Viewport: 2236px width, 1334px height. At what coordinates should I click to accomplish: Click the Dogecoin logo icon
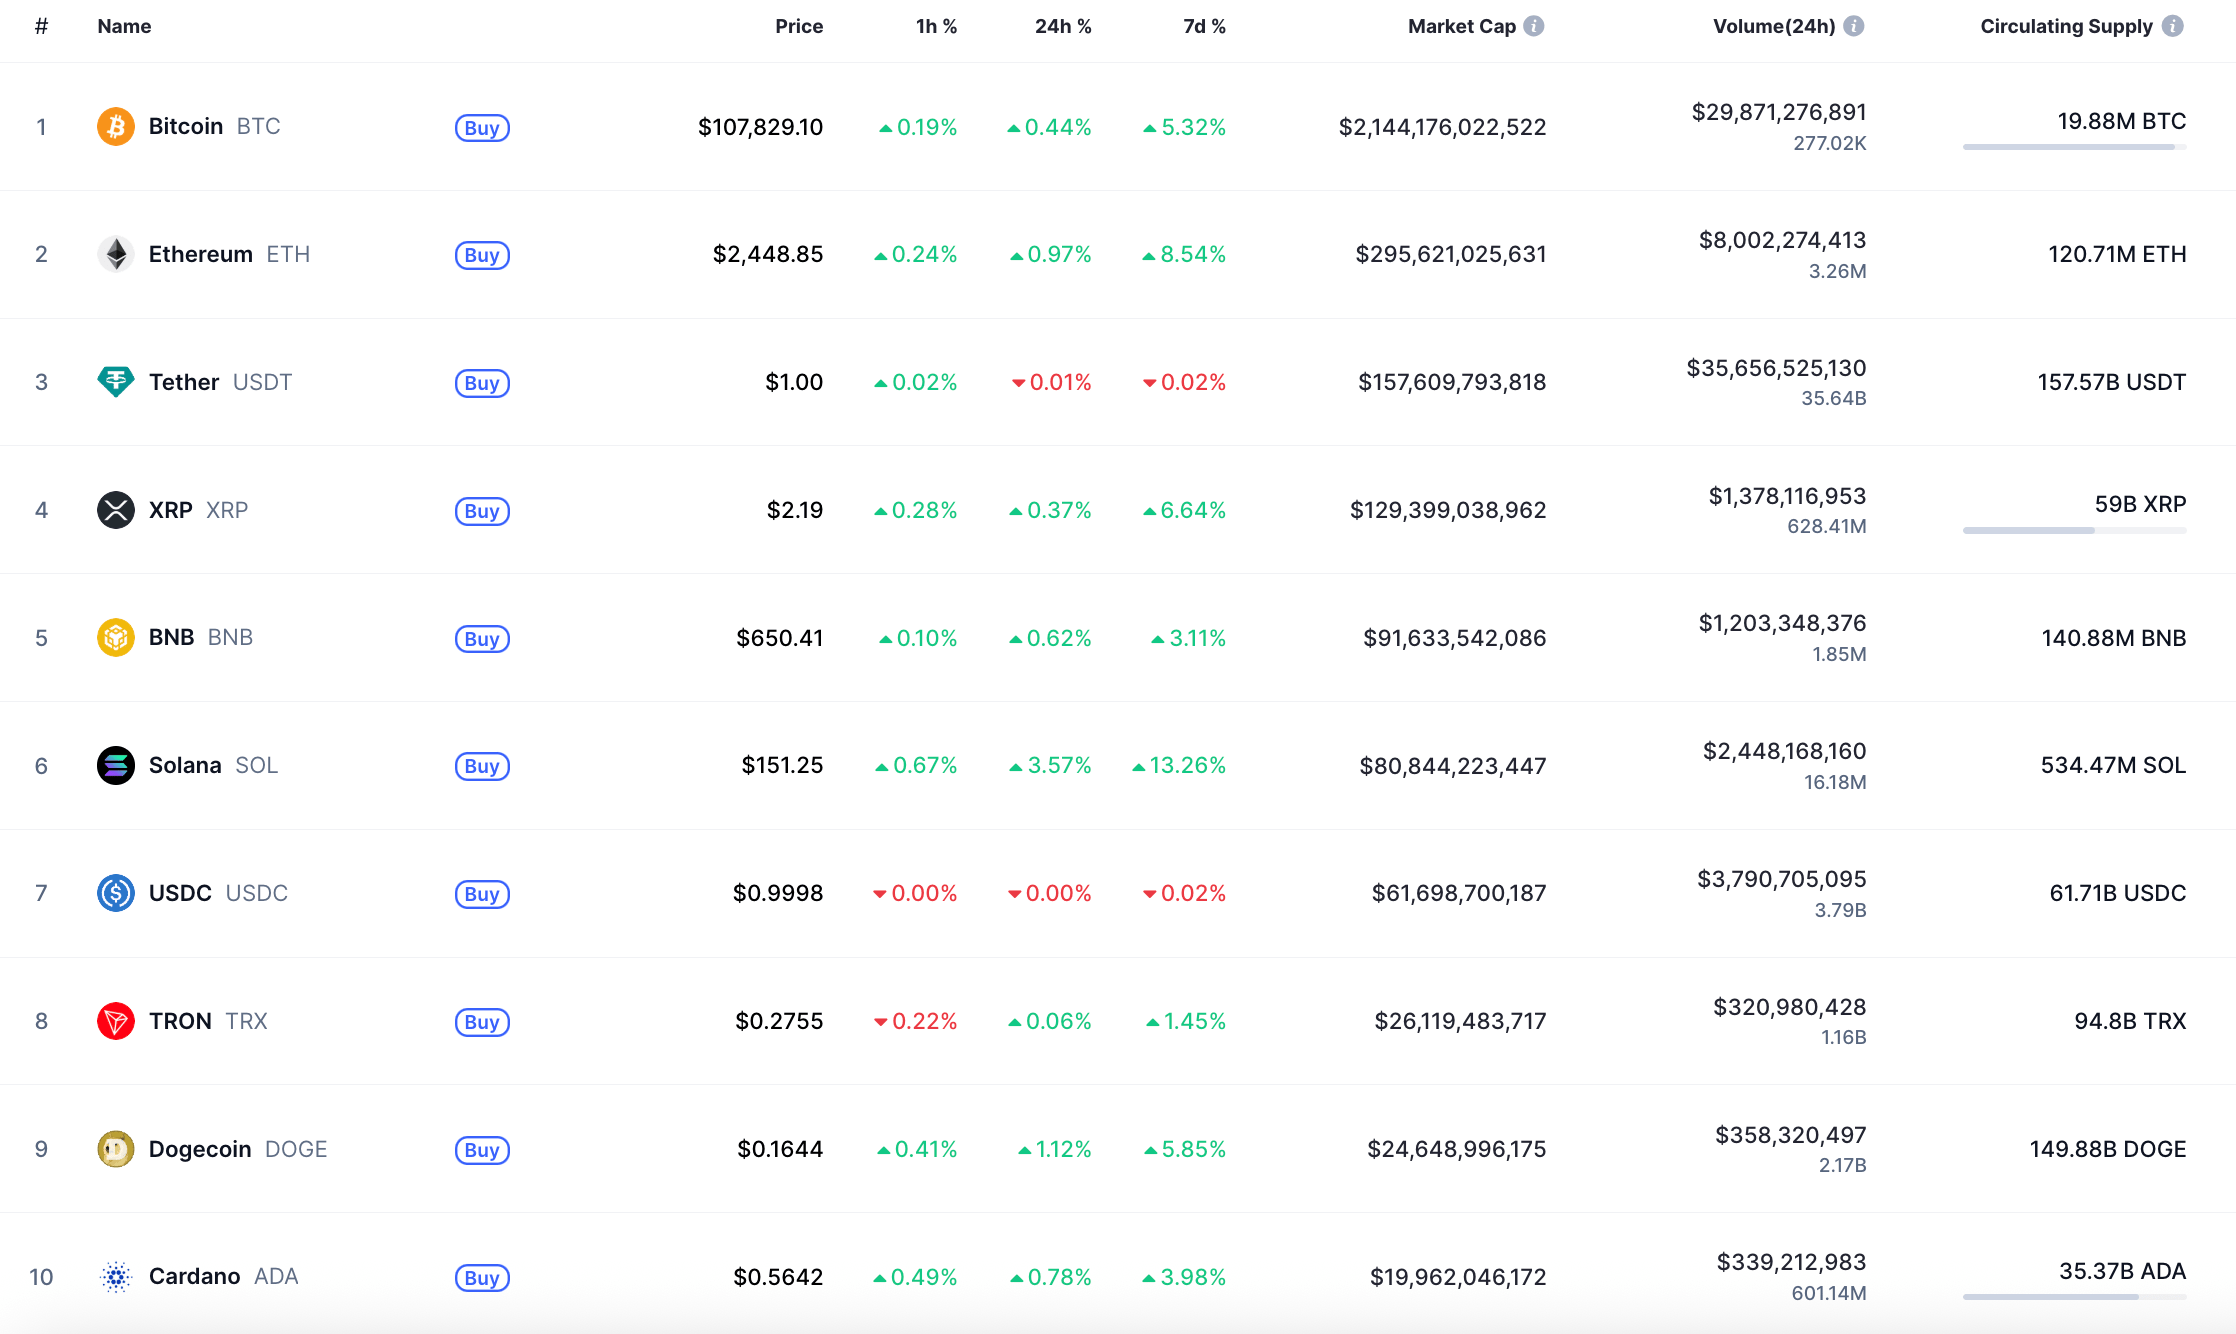116,1149
